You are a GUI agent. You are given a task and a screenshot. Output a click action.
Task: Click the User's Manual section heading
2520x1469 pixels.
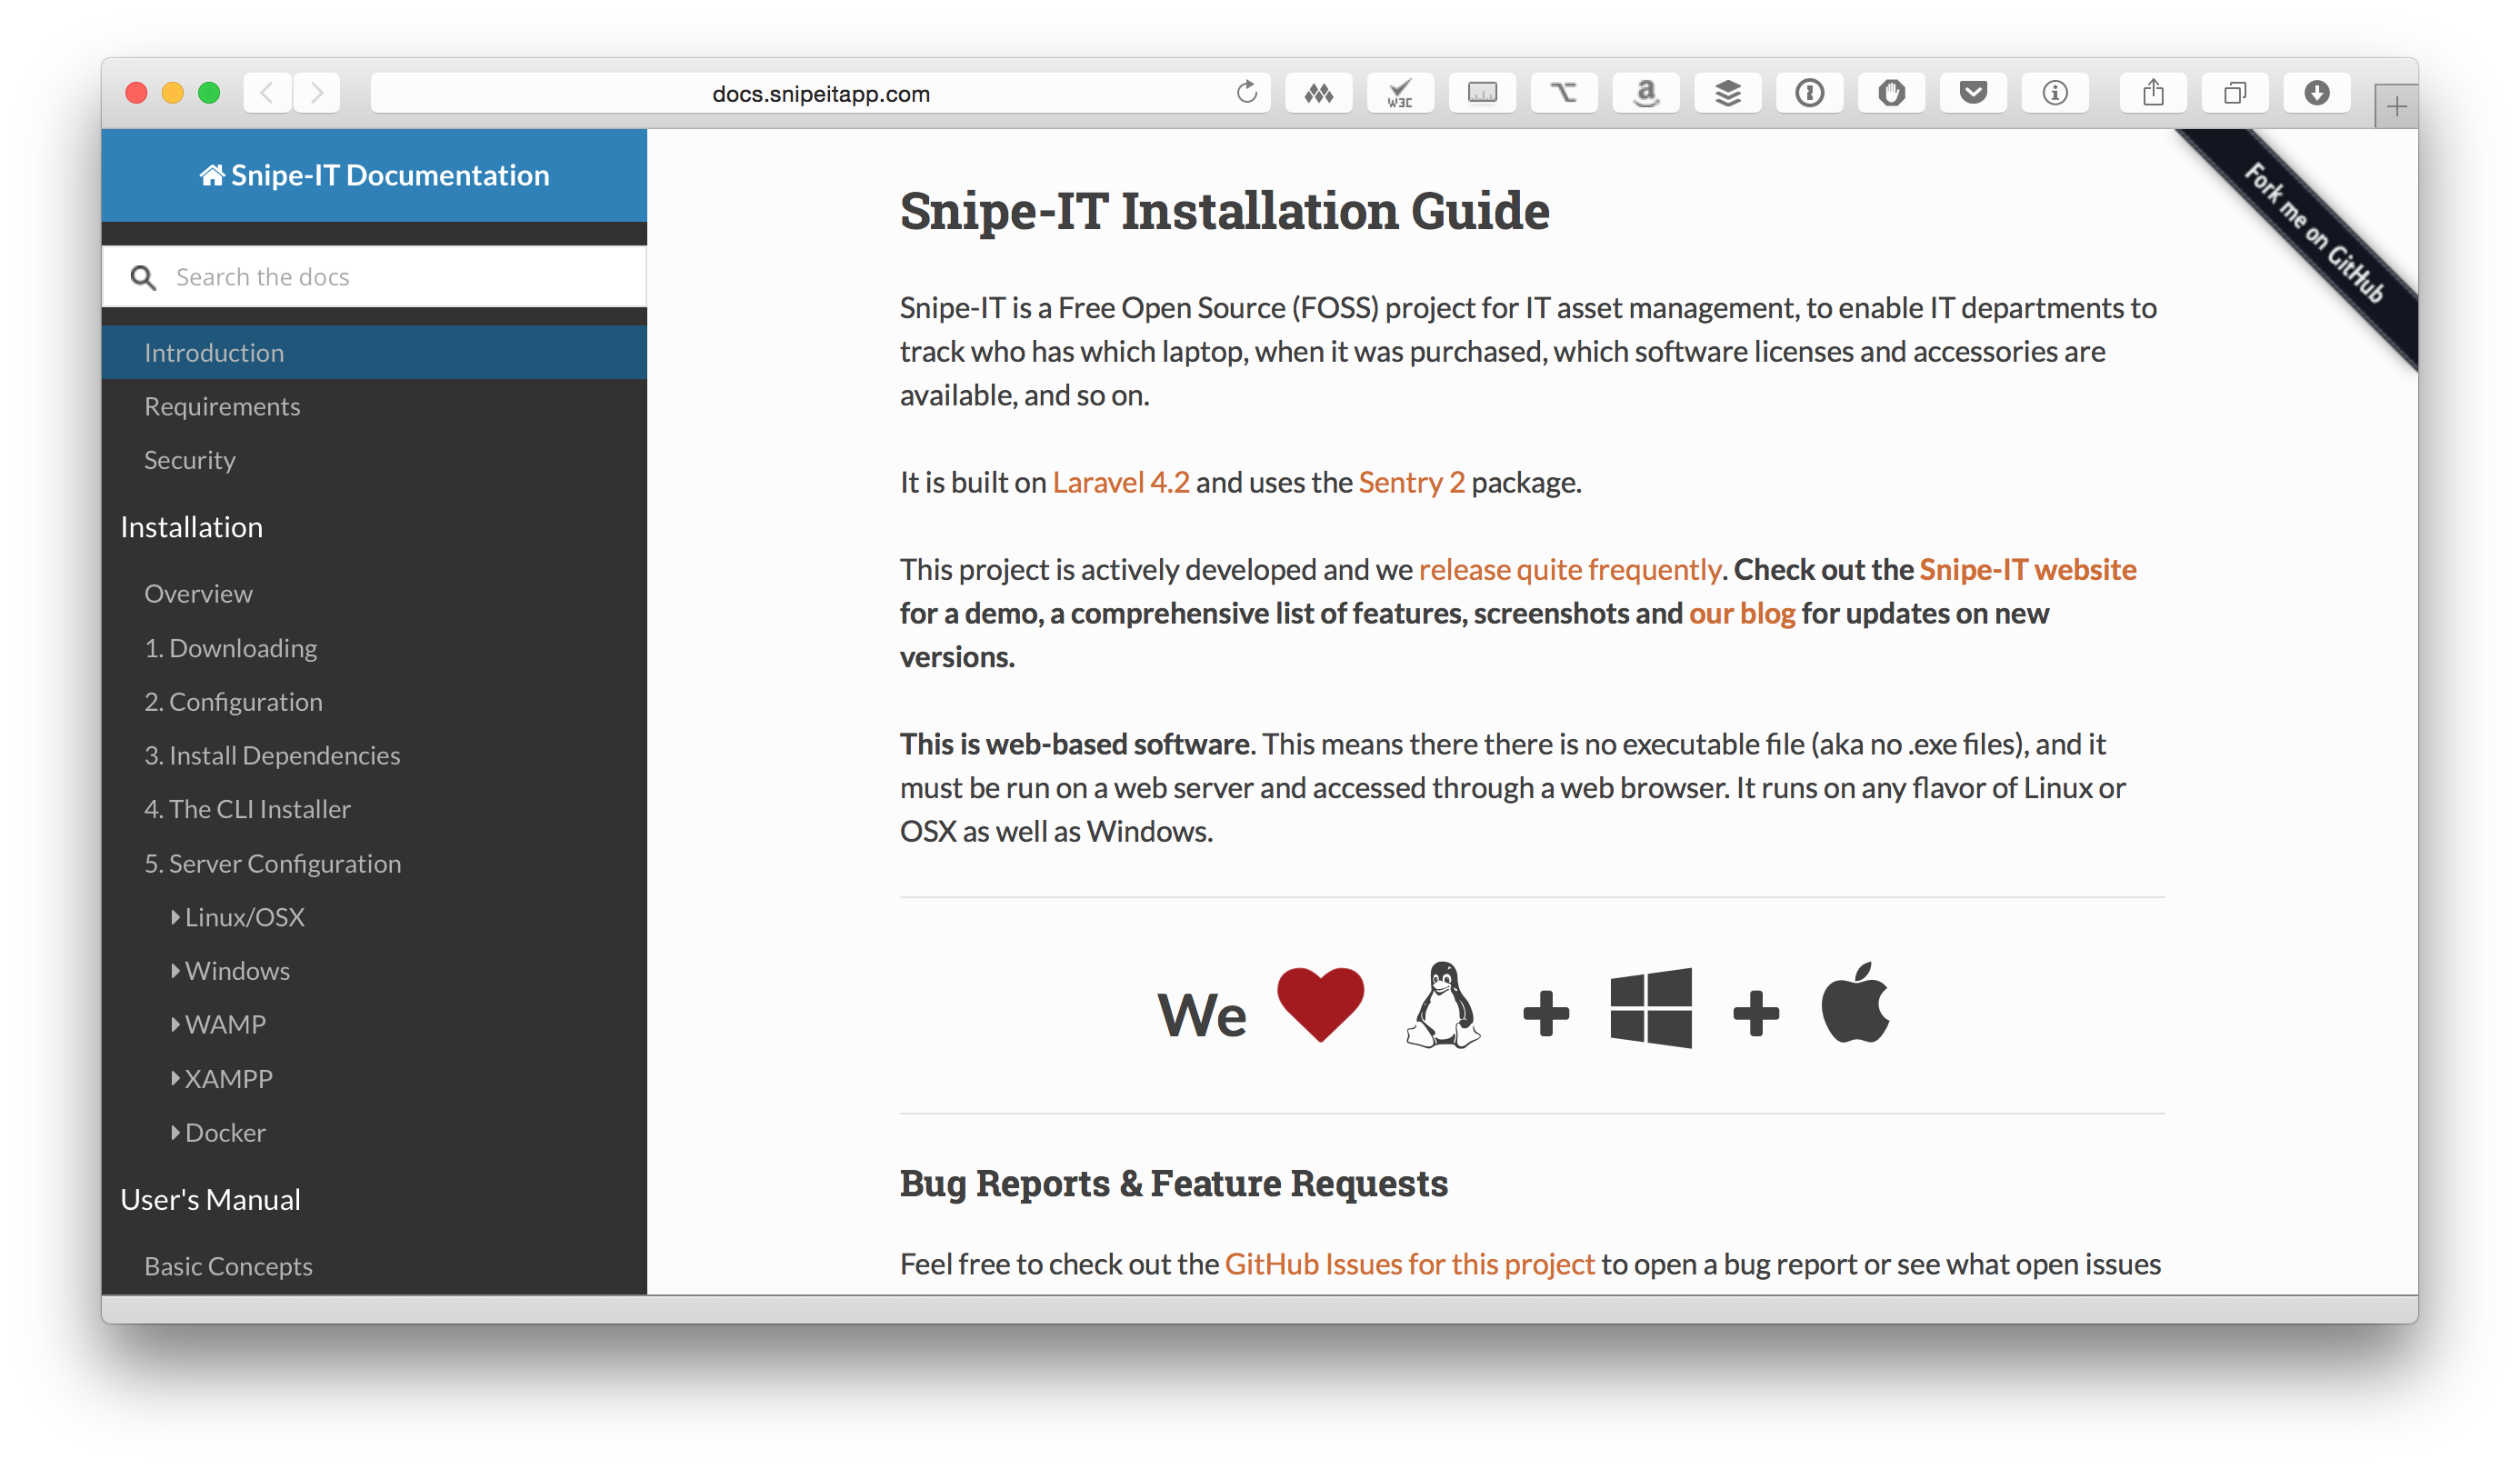point(210,1199)
